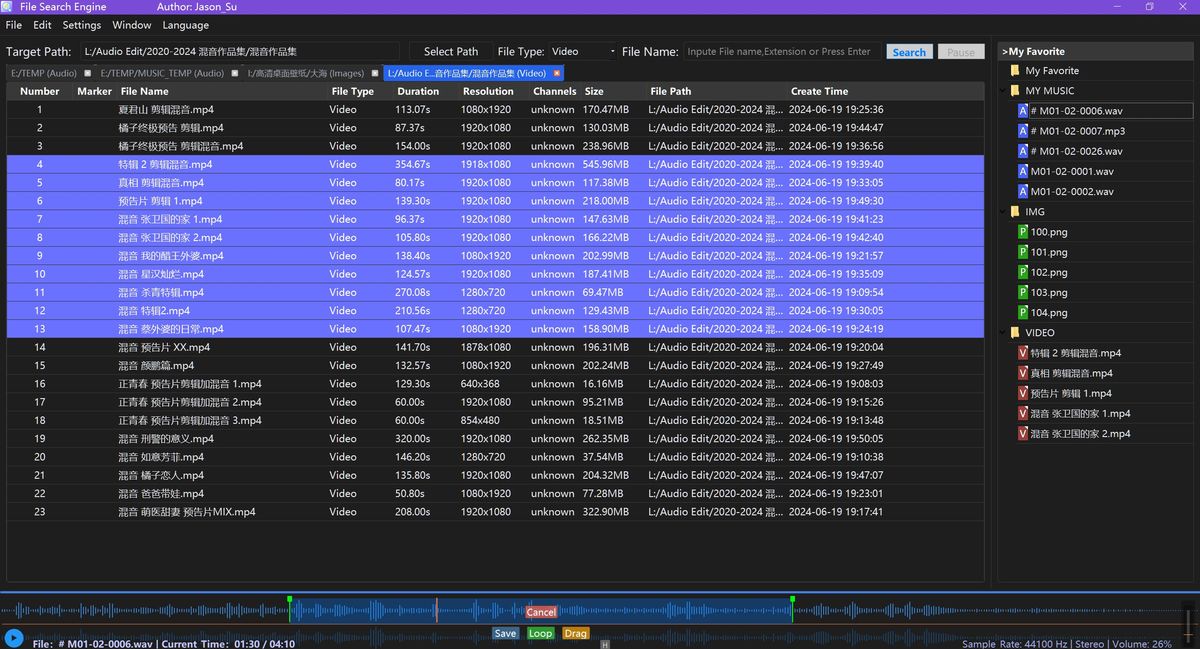Viewport: 1200px width, 649px height.
Task: Switch to the 混音作品集 (Video) tab
Action: [x=468, y=72]
